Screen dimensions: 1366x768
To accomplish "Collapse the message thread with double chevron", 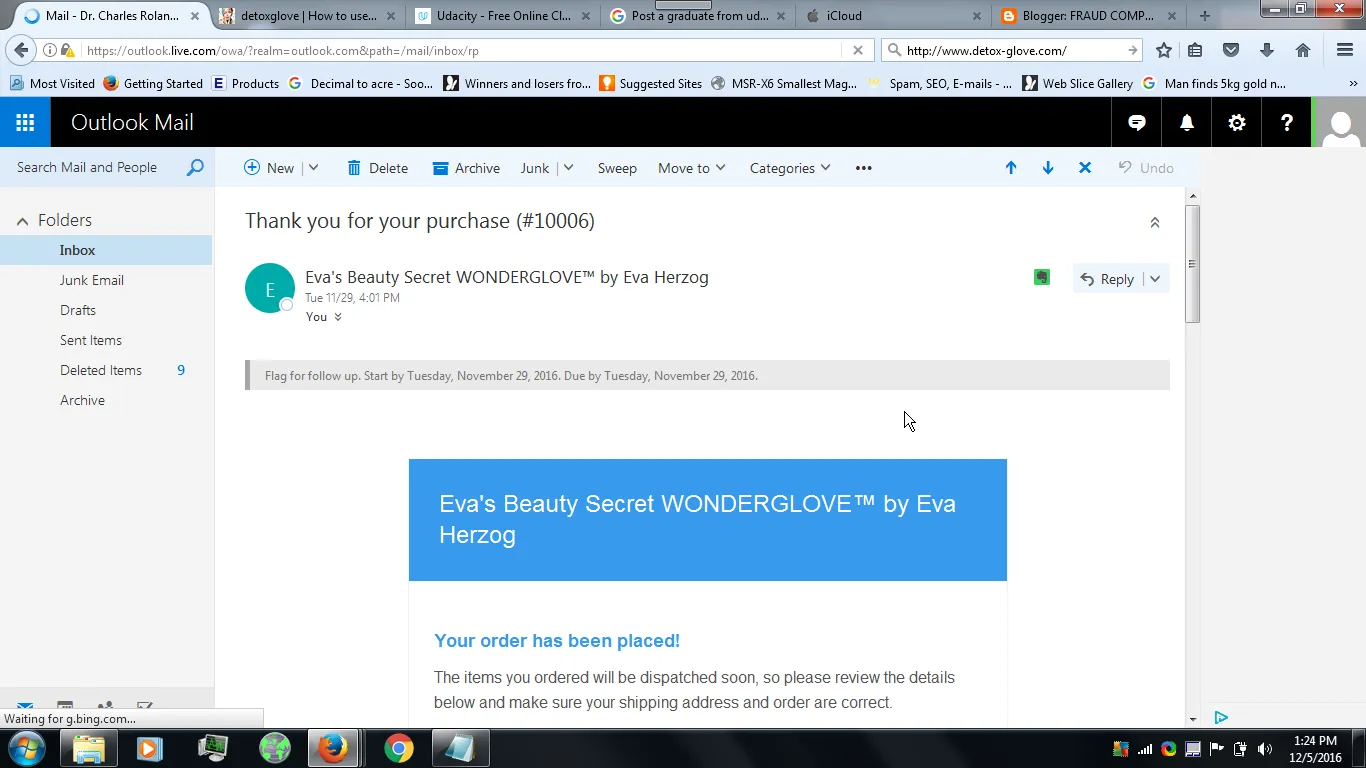I will tap(1155, 222).
